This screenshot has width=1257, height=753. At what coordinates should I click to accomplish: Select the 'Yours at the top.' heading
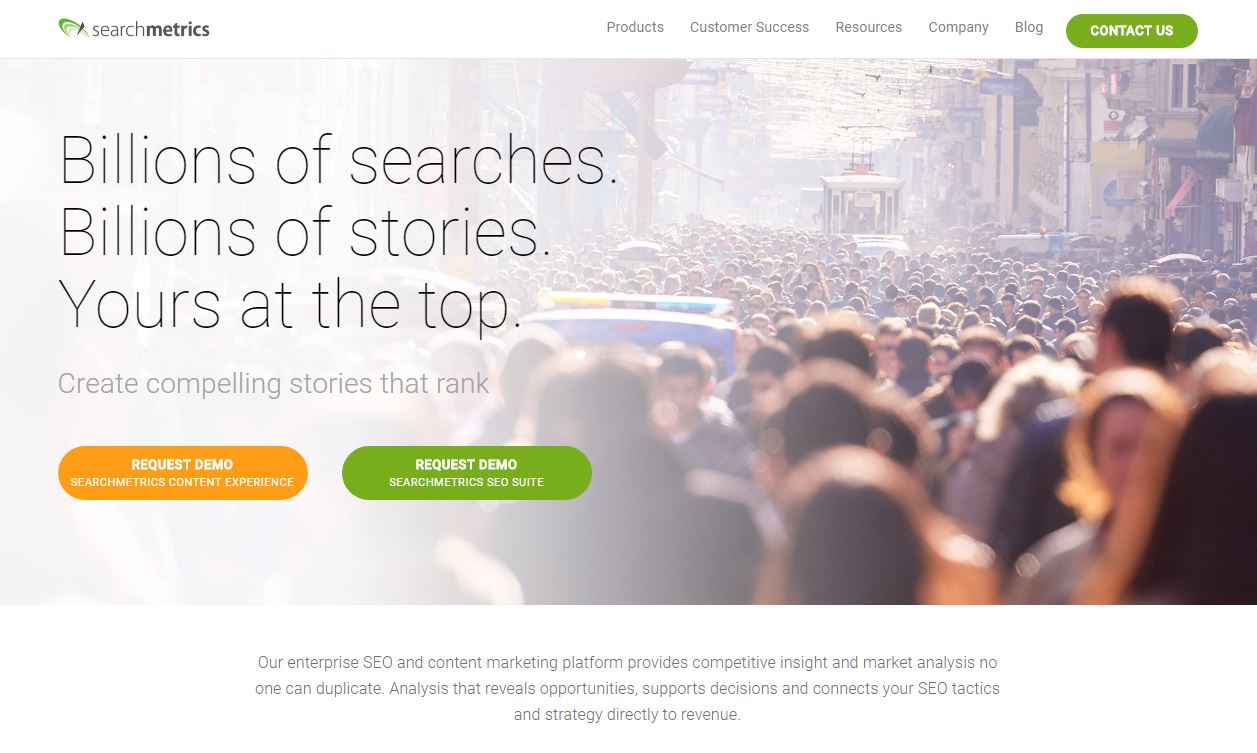tap(290, 304)
